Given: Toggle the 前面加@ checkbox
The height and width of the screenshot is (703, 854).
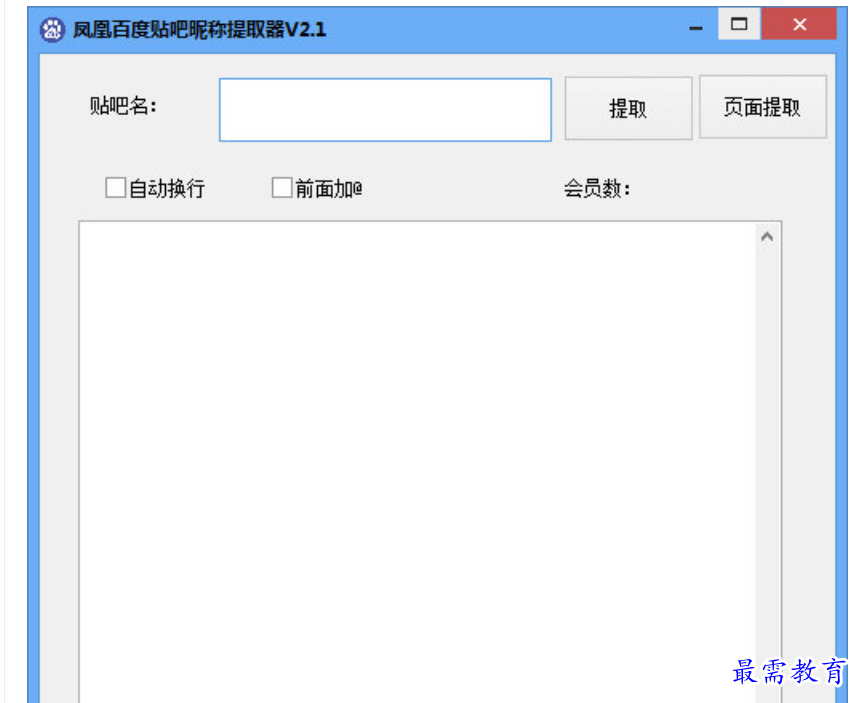Looking at the screenshot, I should (x=282, y=188).
